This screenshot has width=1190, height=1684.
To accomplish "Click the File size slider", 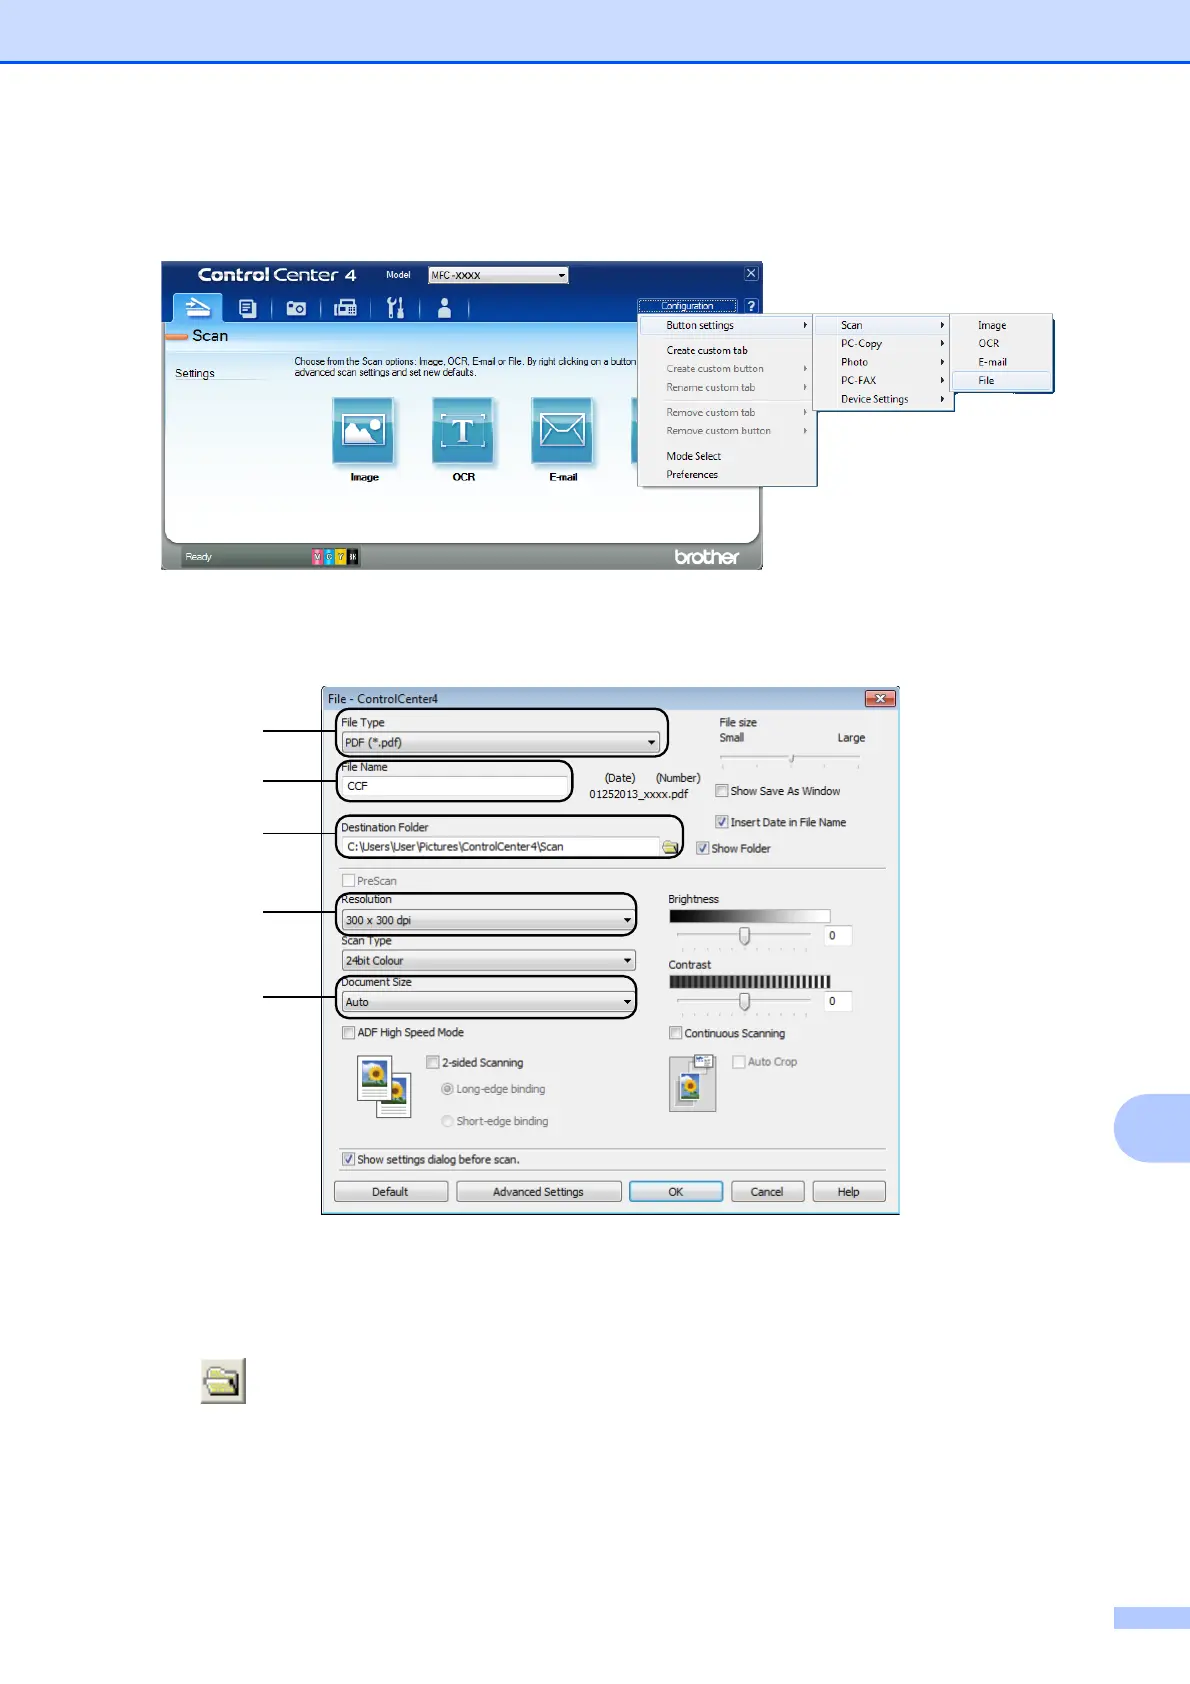I will [790, 760].
